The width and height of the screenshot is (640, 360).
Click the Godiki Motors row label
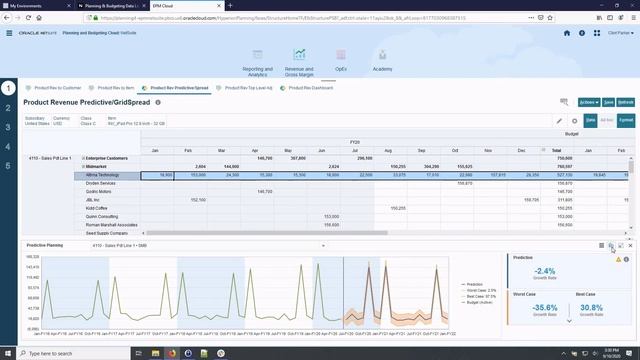pos(98,191)
